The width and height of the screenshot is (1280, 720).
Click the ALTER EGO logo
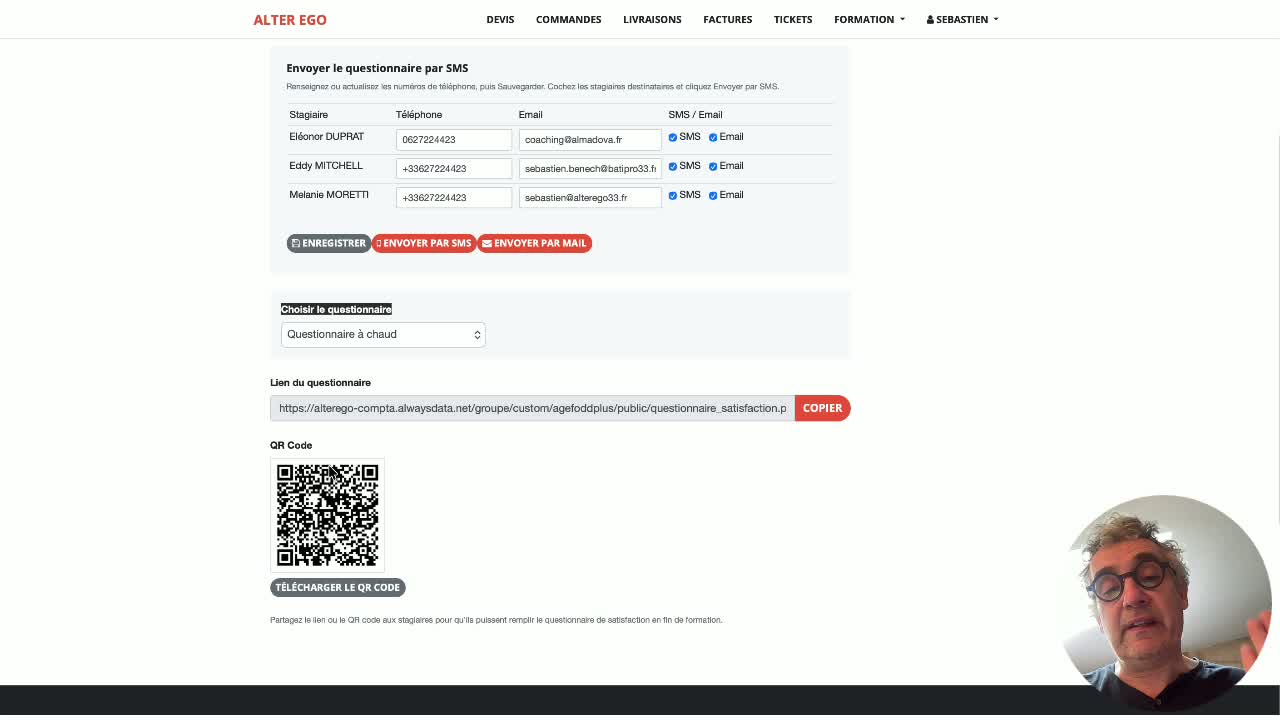(290, 19)
